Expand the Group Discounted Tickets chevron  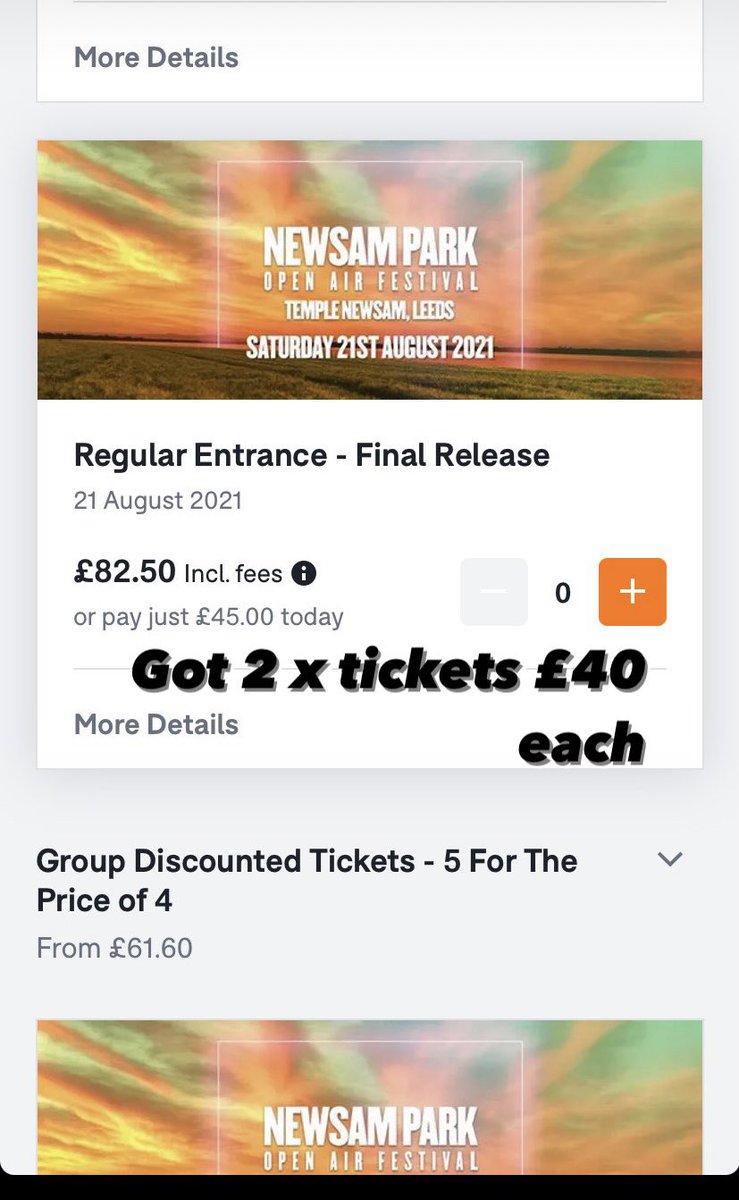670,859
